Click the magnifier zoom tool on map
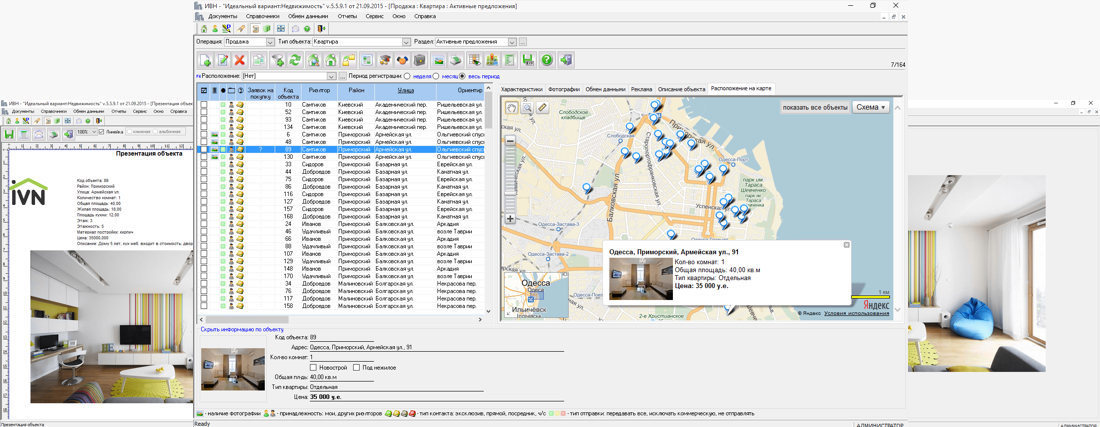This screenshot has width=1100, height=427. coord(526,107)
